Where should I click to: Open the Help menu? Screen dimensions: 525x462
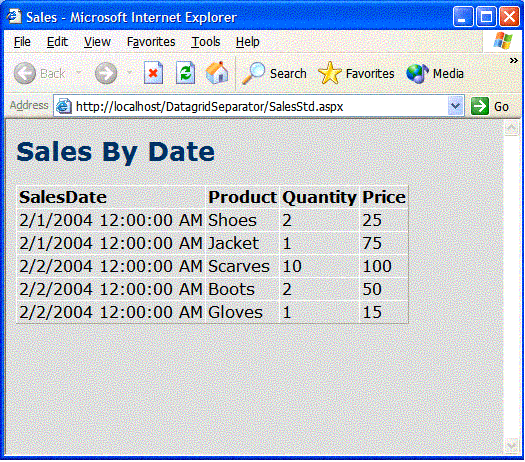click(x=247, y=42)
